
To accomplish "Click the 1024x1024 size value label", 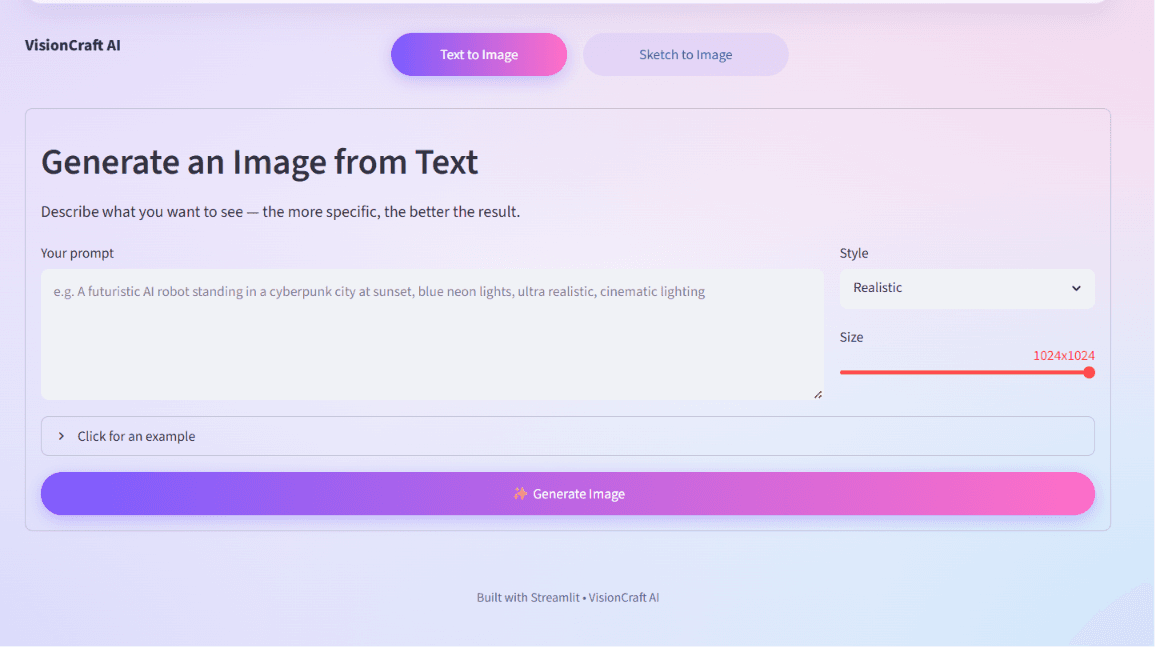I will point(1064,355).
